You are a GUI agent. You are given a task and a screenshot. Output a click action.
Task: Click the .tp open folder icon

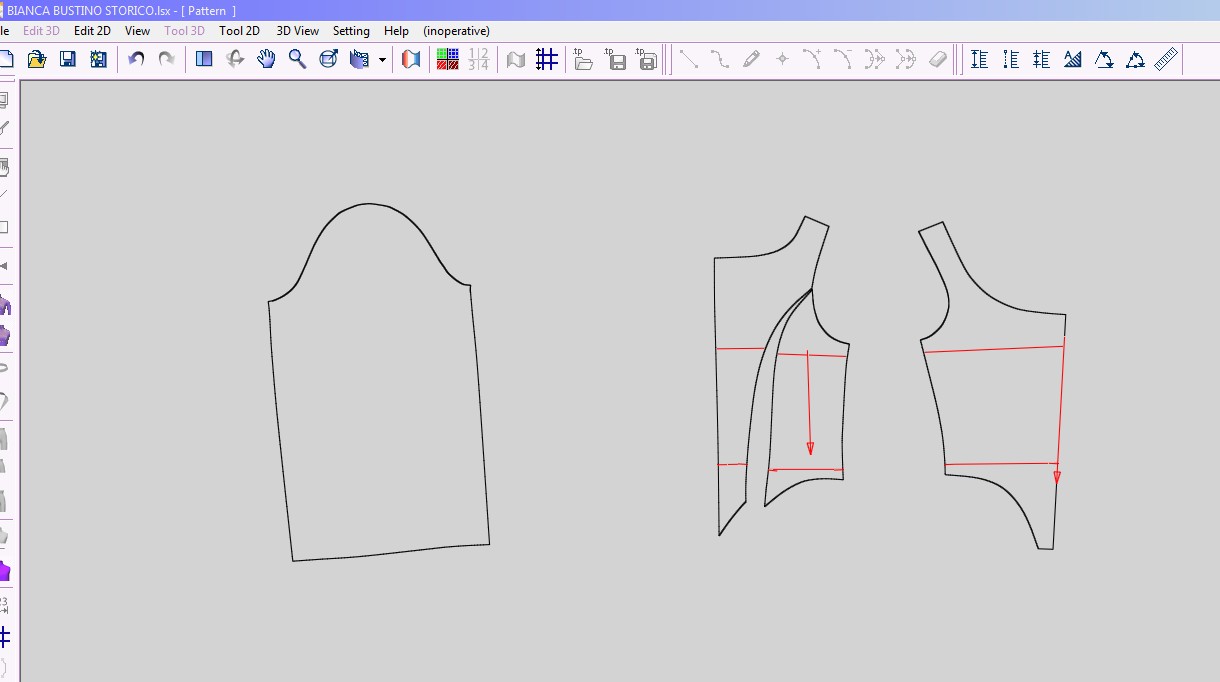click(x=583, y=59)
